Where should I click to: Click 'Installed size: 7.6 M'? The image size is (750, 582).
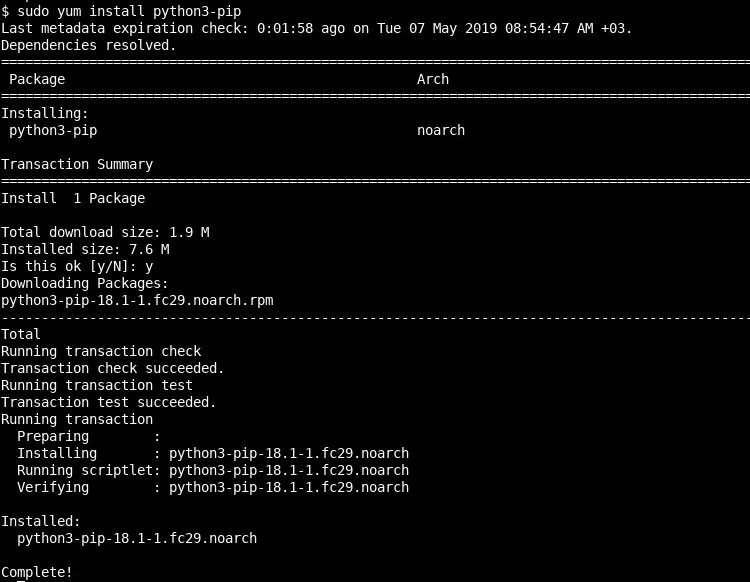pyautogui.click(x=85, y=250)
